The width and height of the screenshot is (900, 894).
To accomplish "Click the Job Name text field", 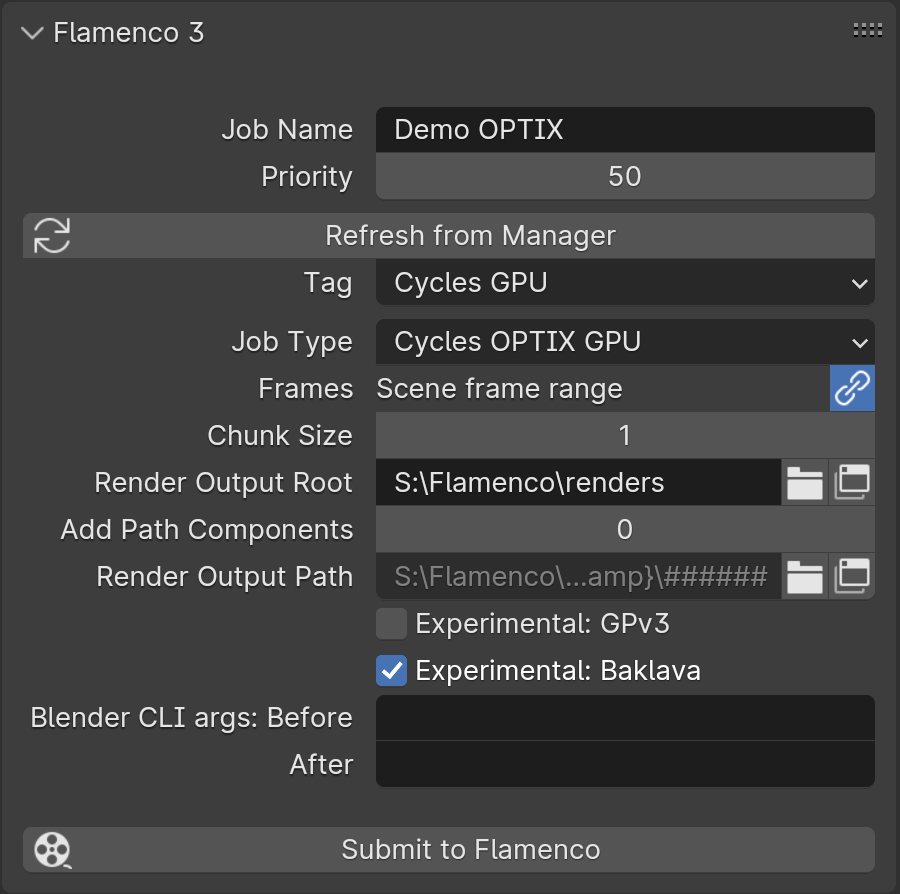I will (625, 130).
